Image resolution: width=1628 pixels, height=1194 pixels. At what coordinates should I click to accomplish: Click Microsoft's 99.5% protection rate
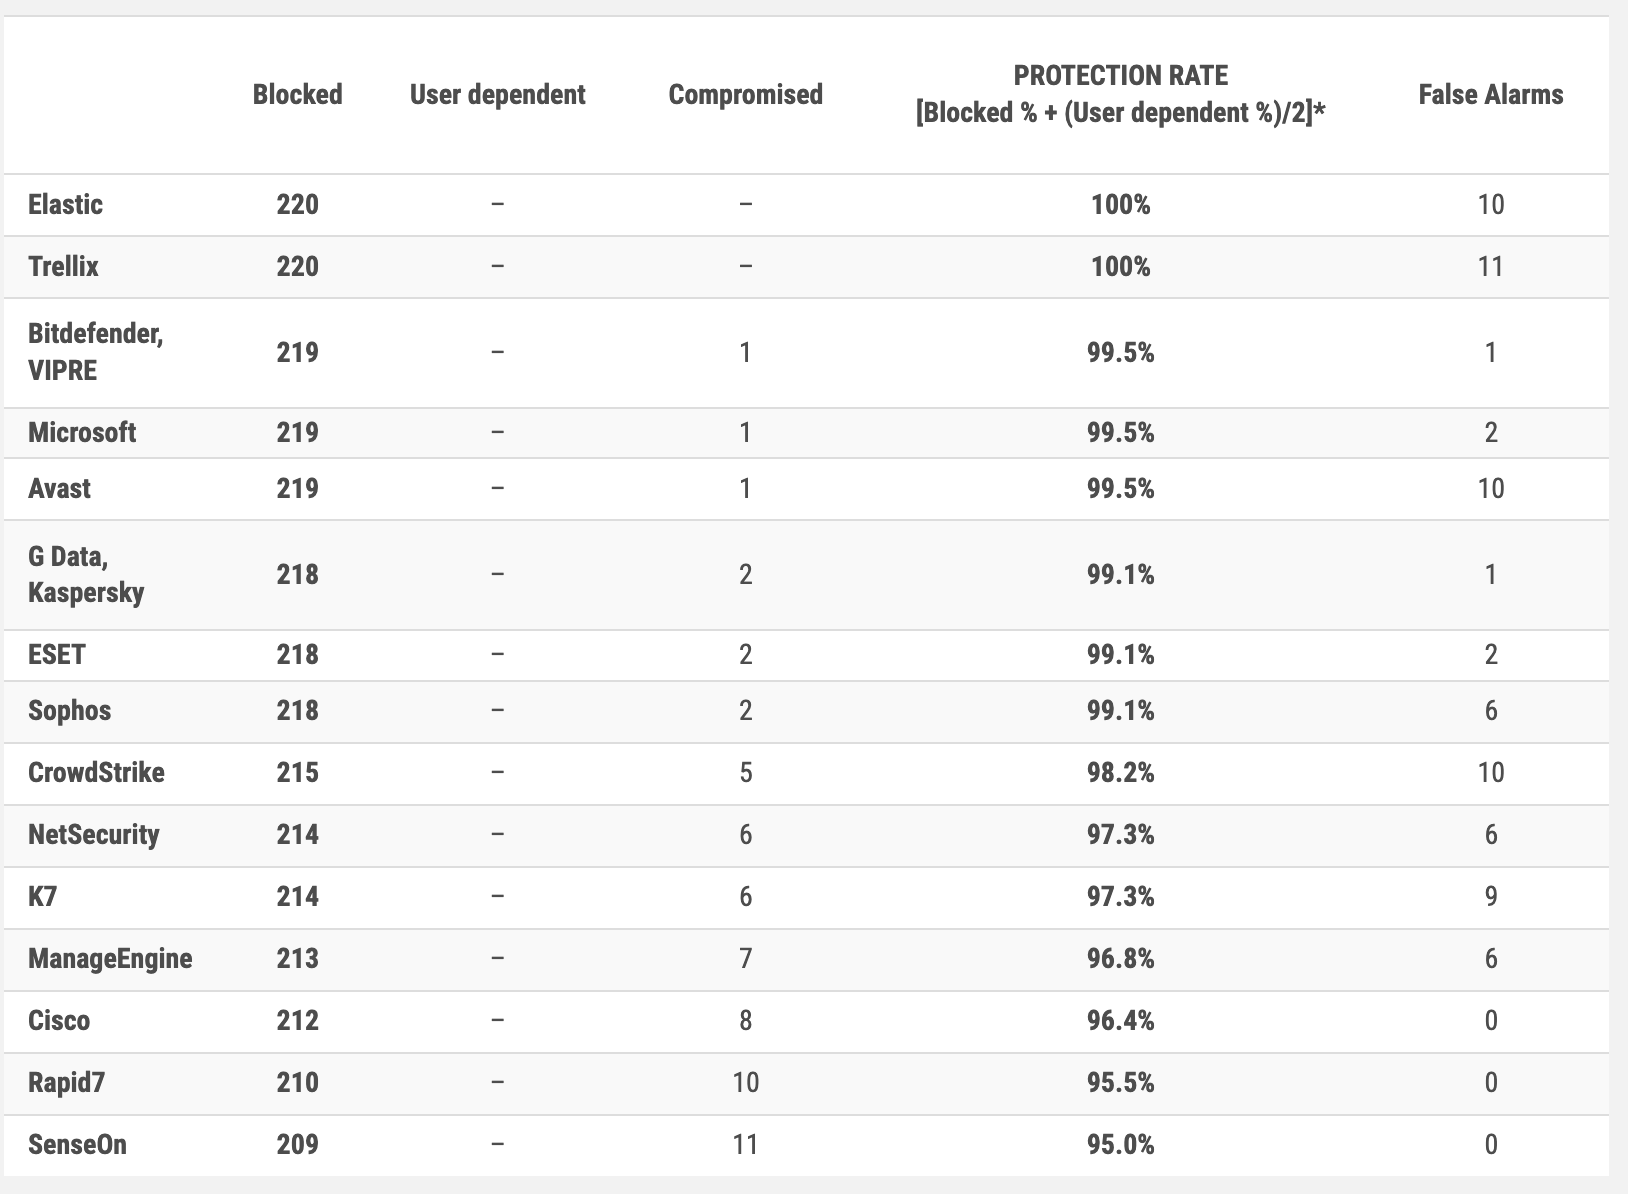click(x=1120, y=433)
